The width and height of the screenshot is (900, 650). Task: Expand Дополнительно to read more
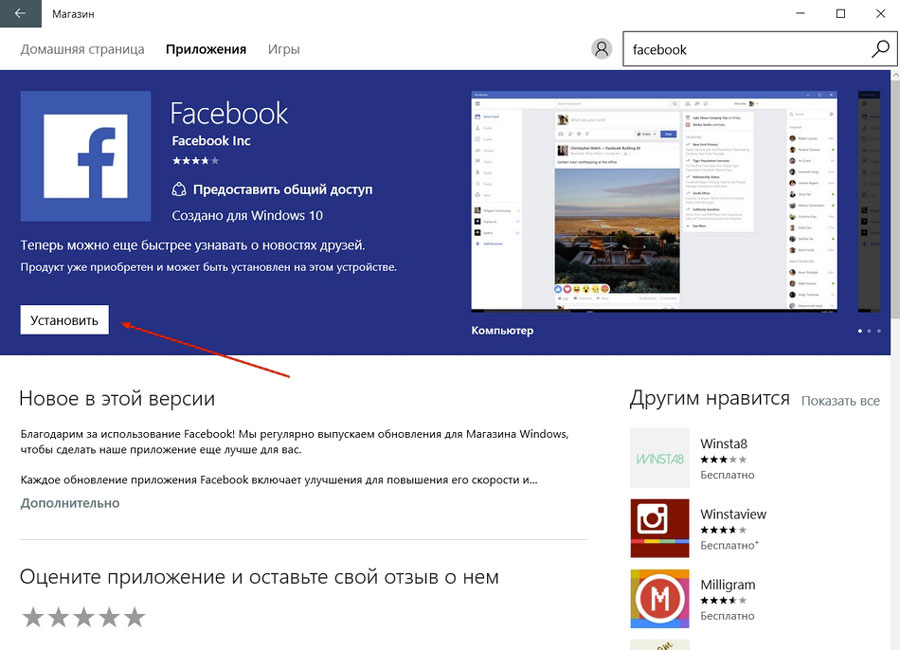click(70, 503)
